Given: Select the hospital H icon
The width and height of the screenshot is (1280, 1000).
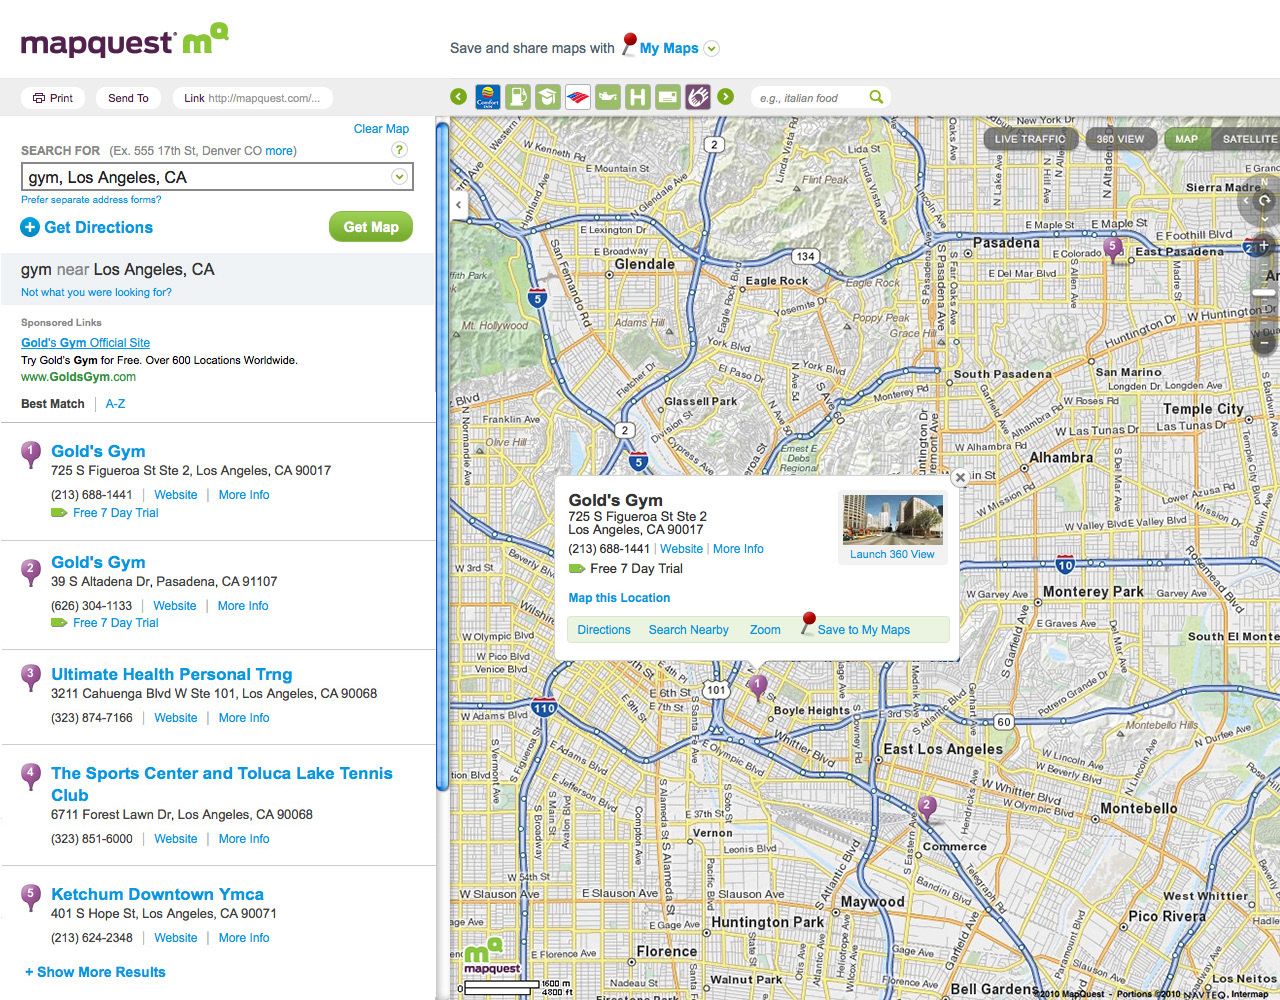Looking at the screenshot, I should (638, 97).
